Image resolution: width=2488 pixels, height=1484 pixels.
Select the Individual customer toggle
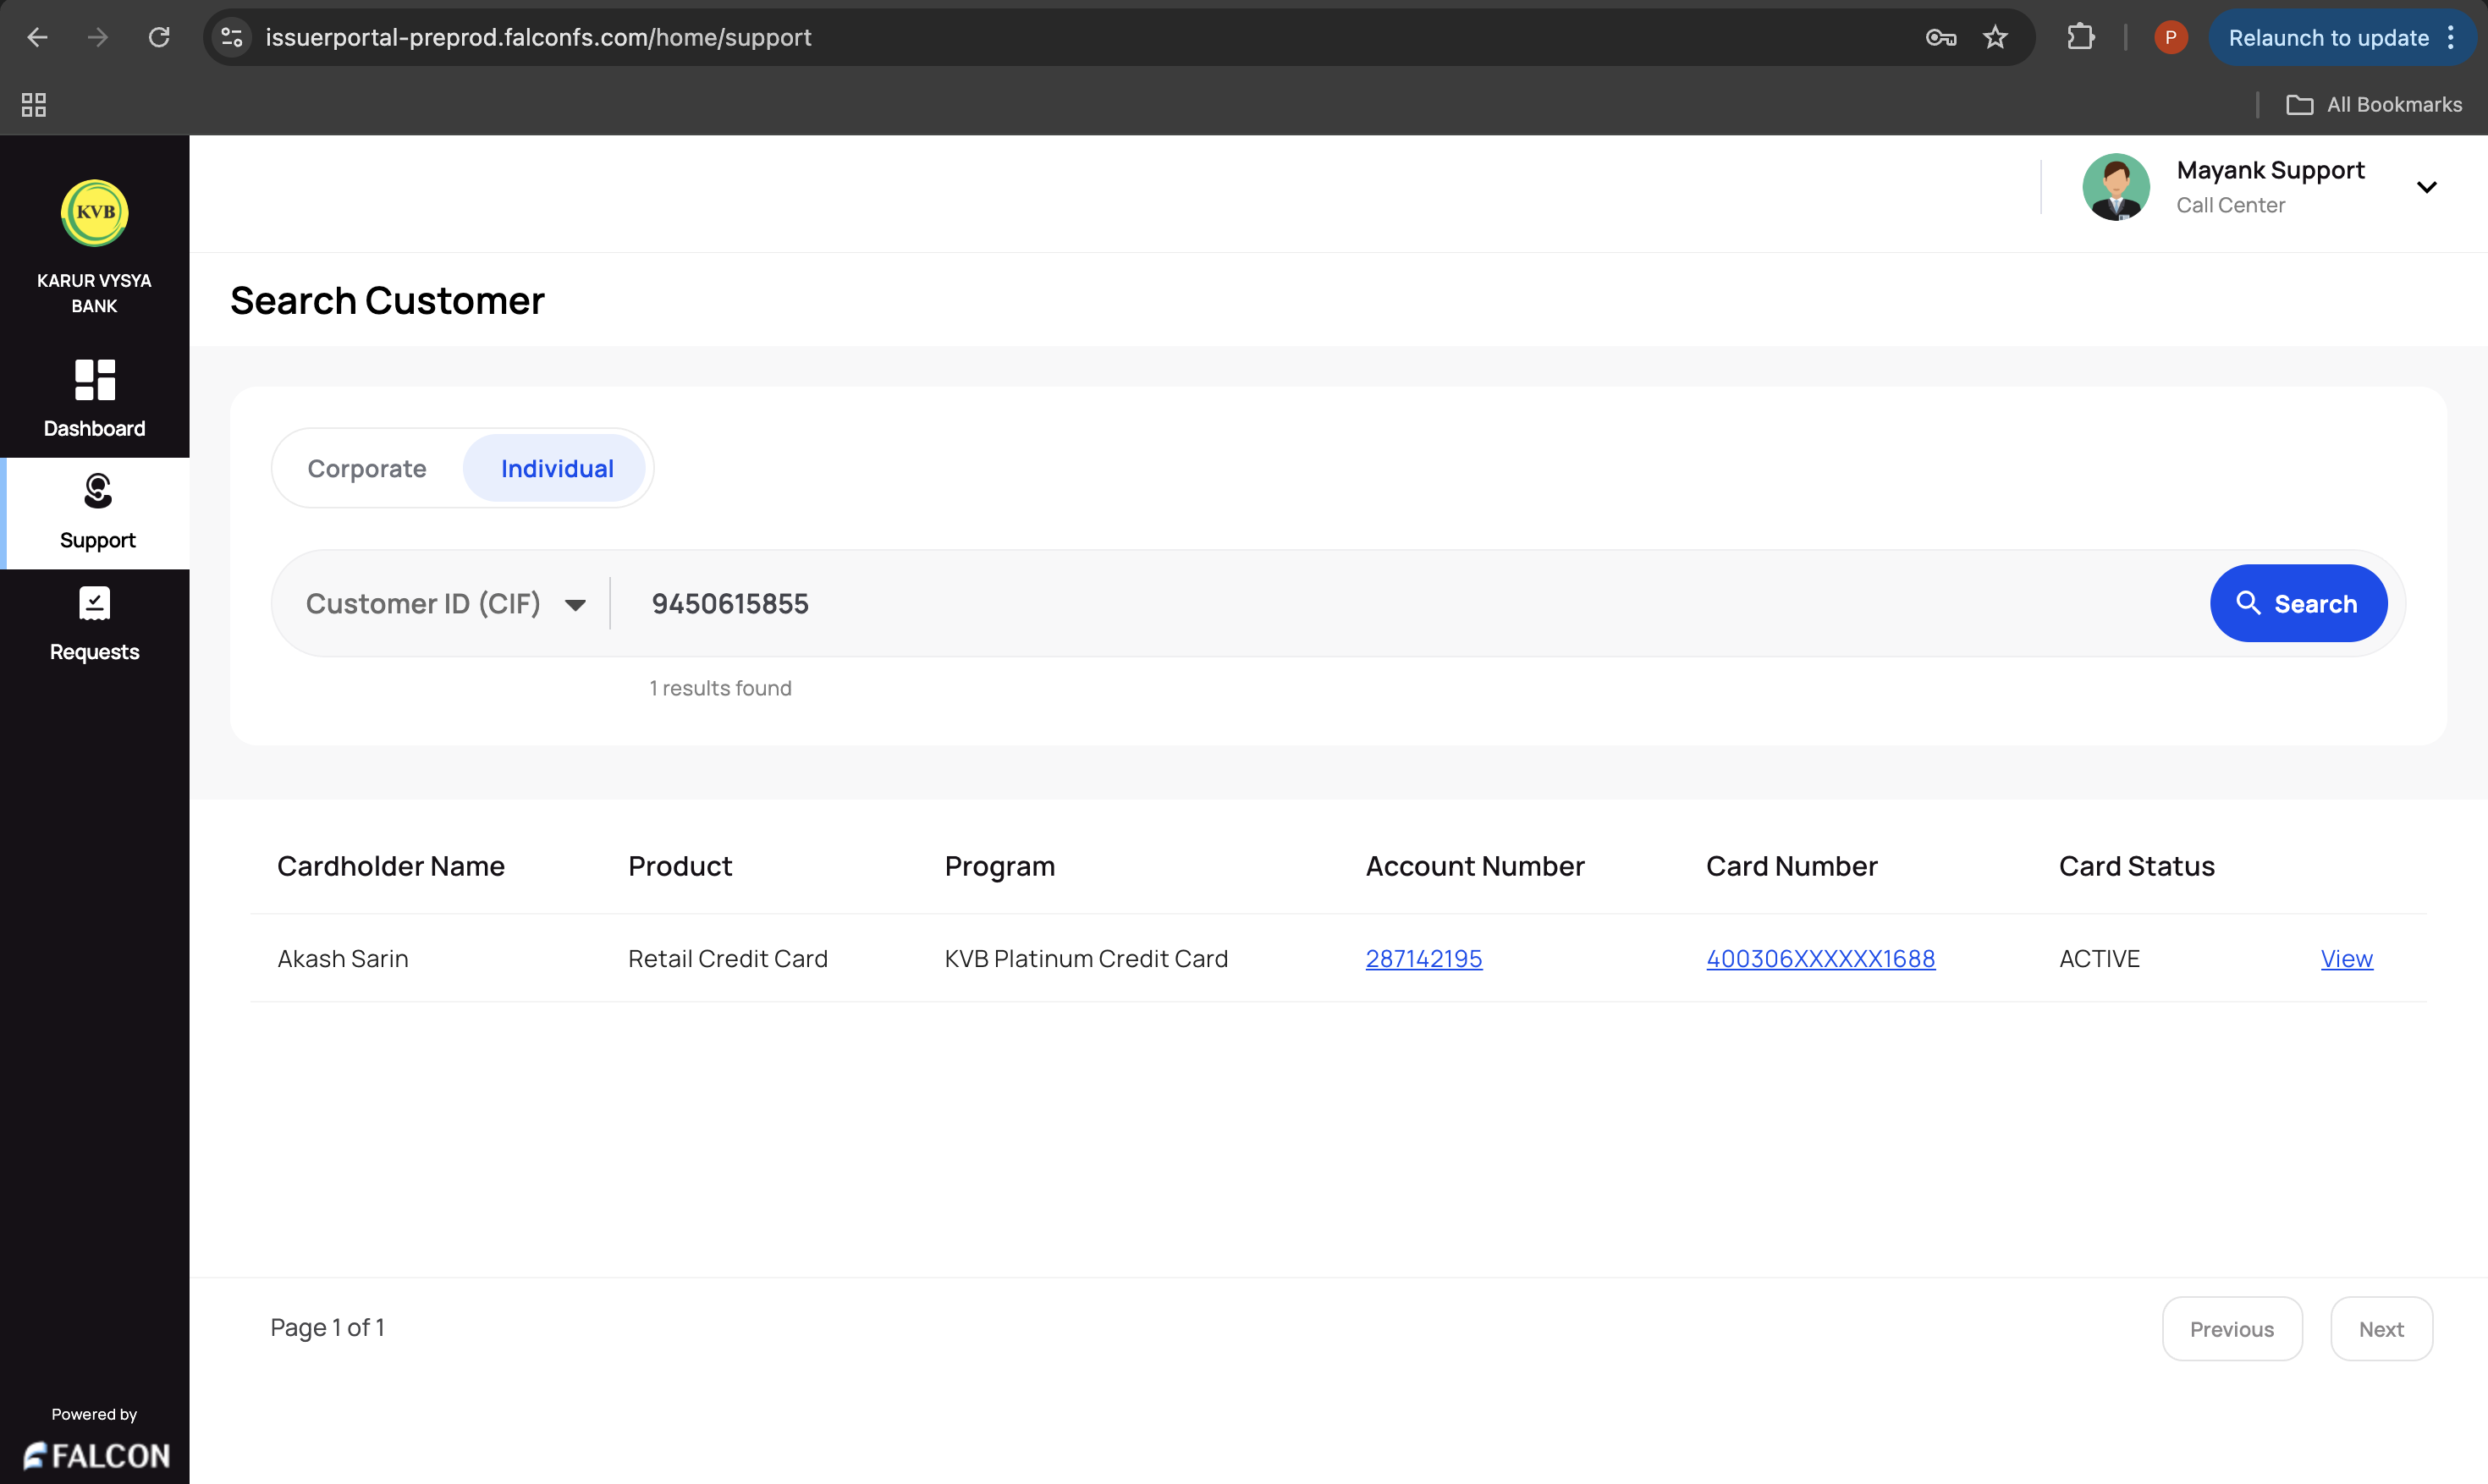point(557,468)
